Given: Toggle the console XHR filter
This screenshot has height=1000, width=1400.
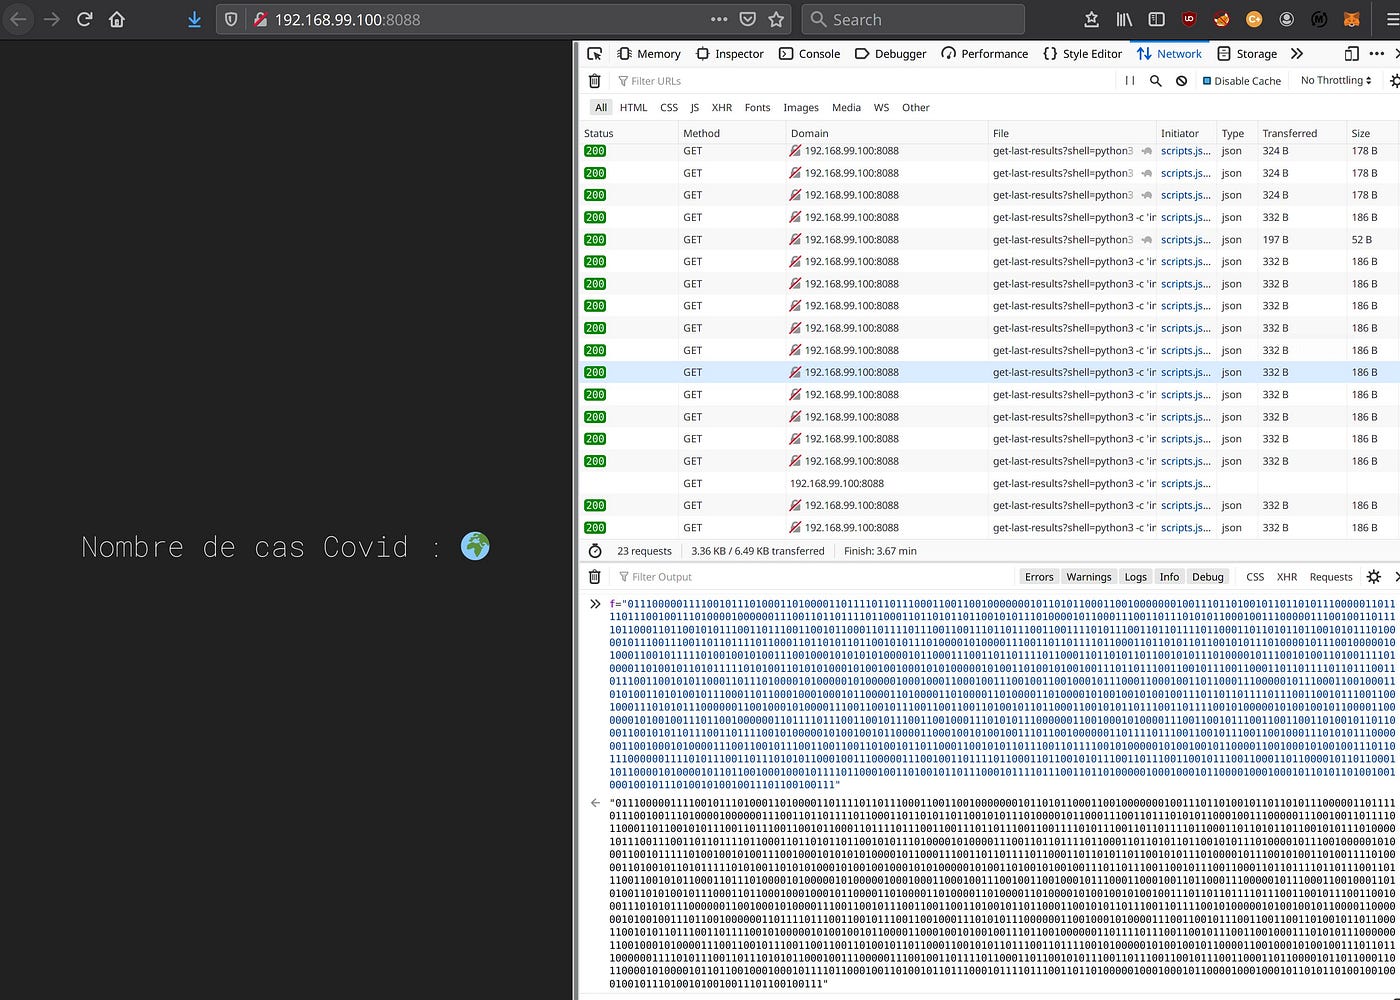Looking at the screenshot, I should pos(1287,577).
